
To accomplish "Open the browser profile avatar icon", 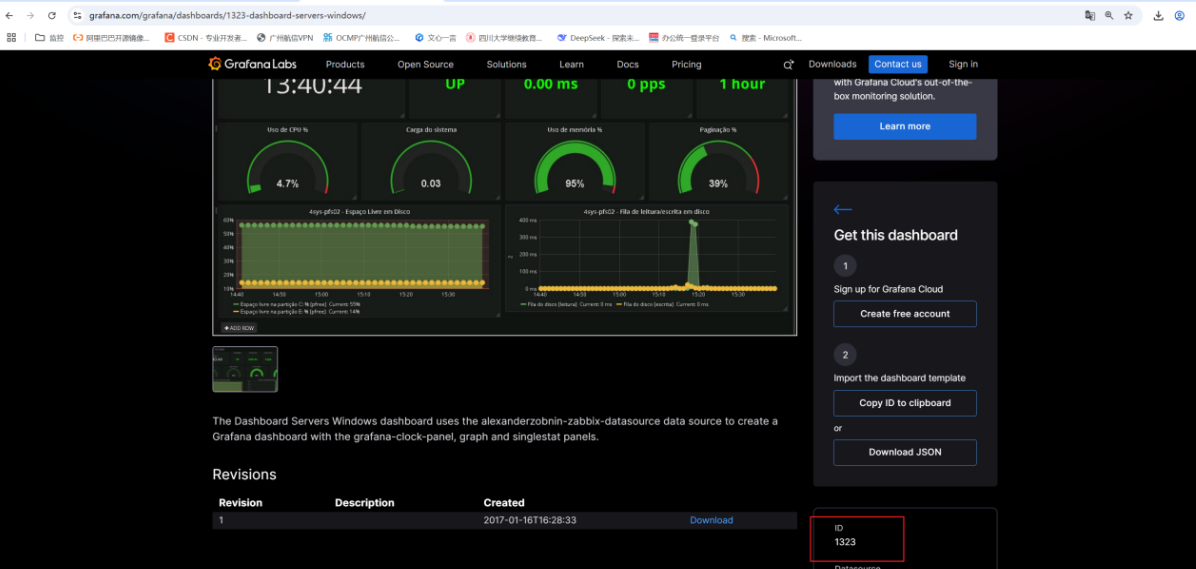I will tap(1179, 15).
